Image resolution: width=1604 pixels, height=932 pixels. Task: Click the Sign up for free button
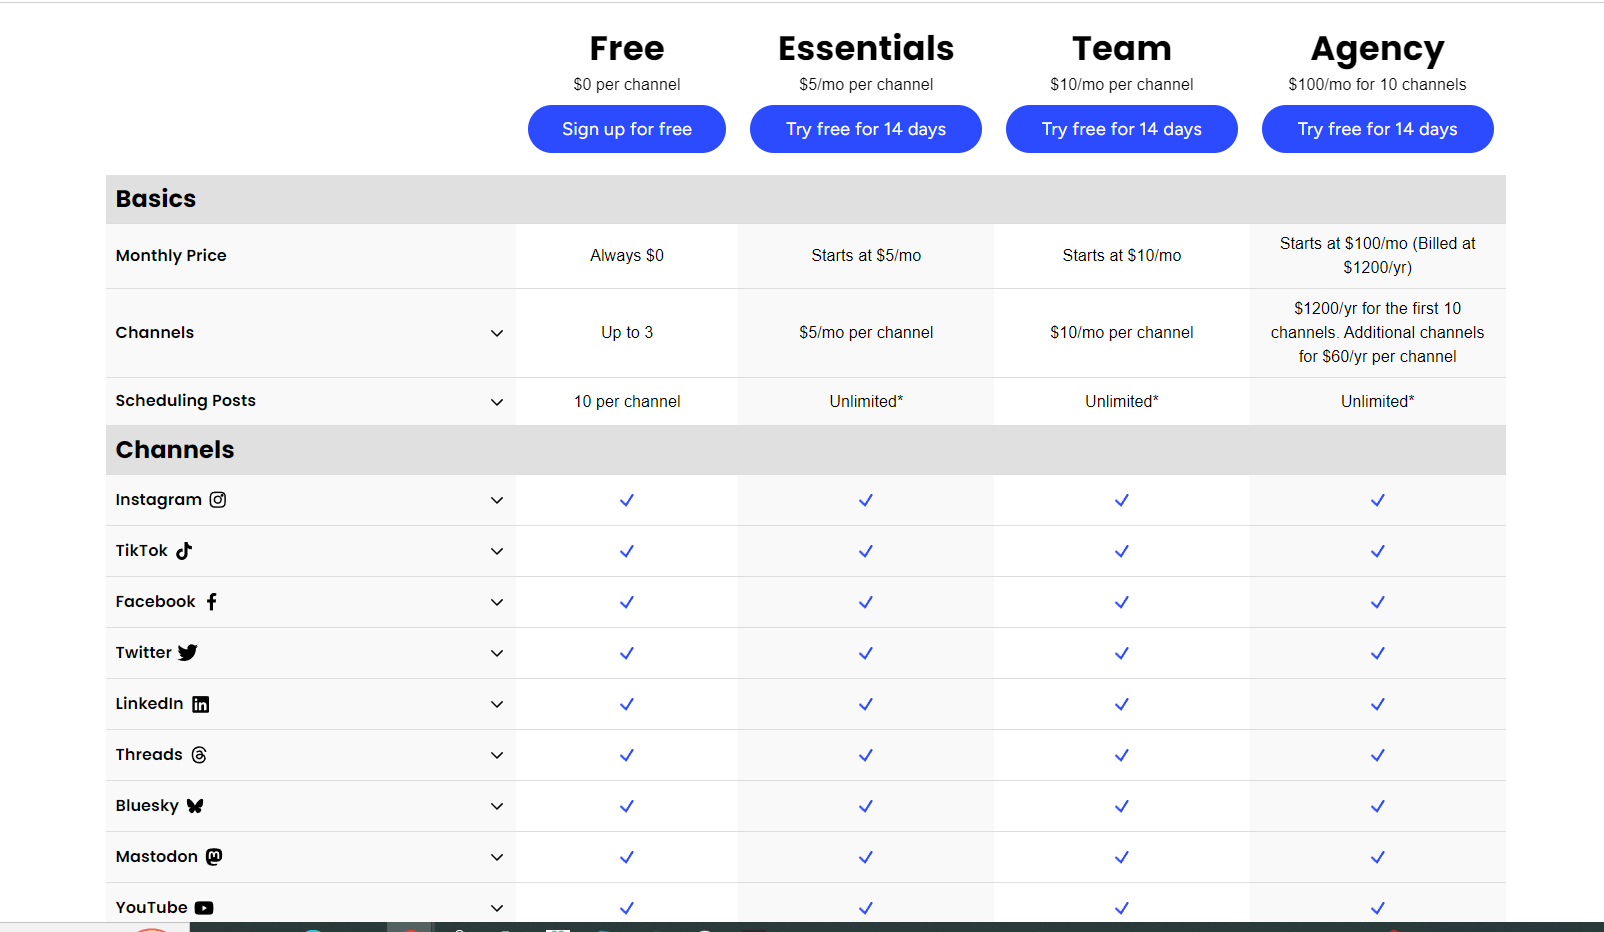[627, 129]
